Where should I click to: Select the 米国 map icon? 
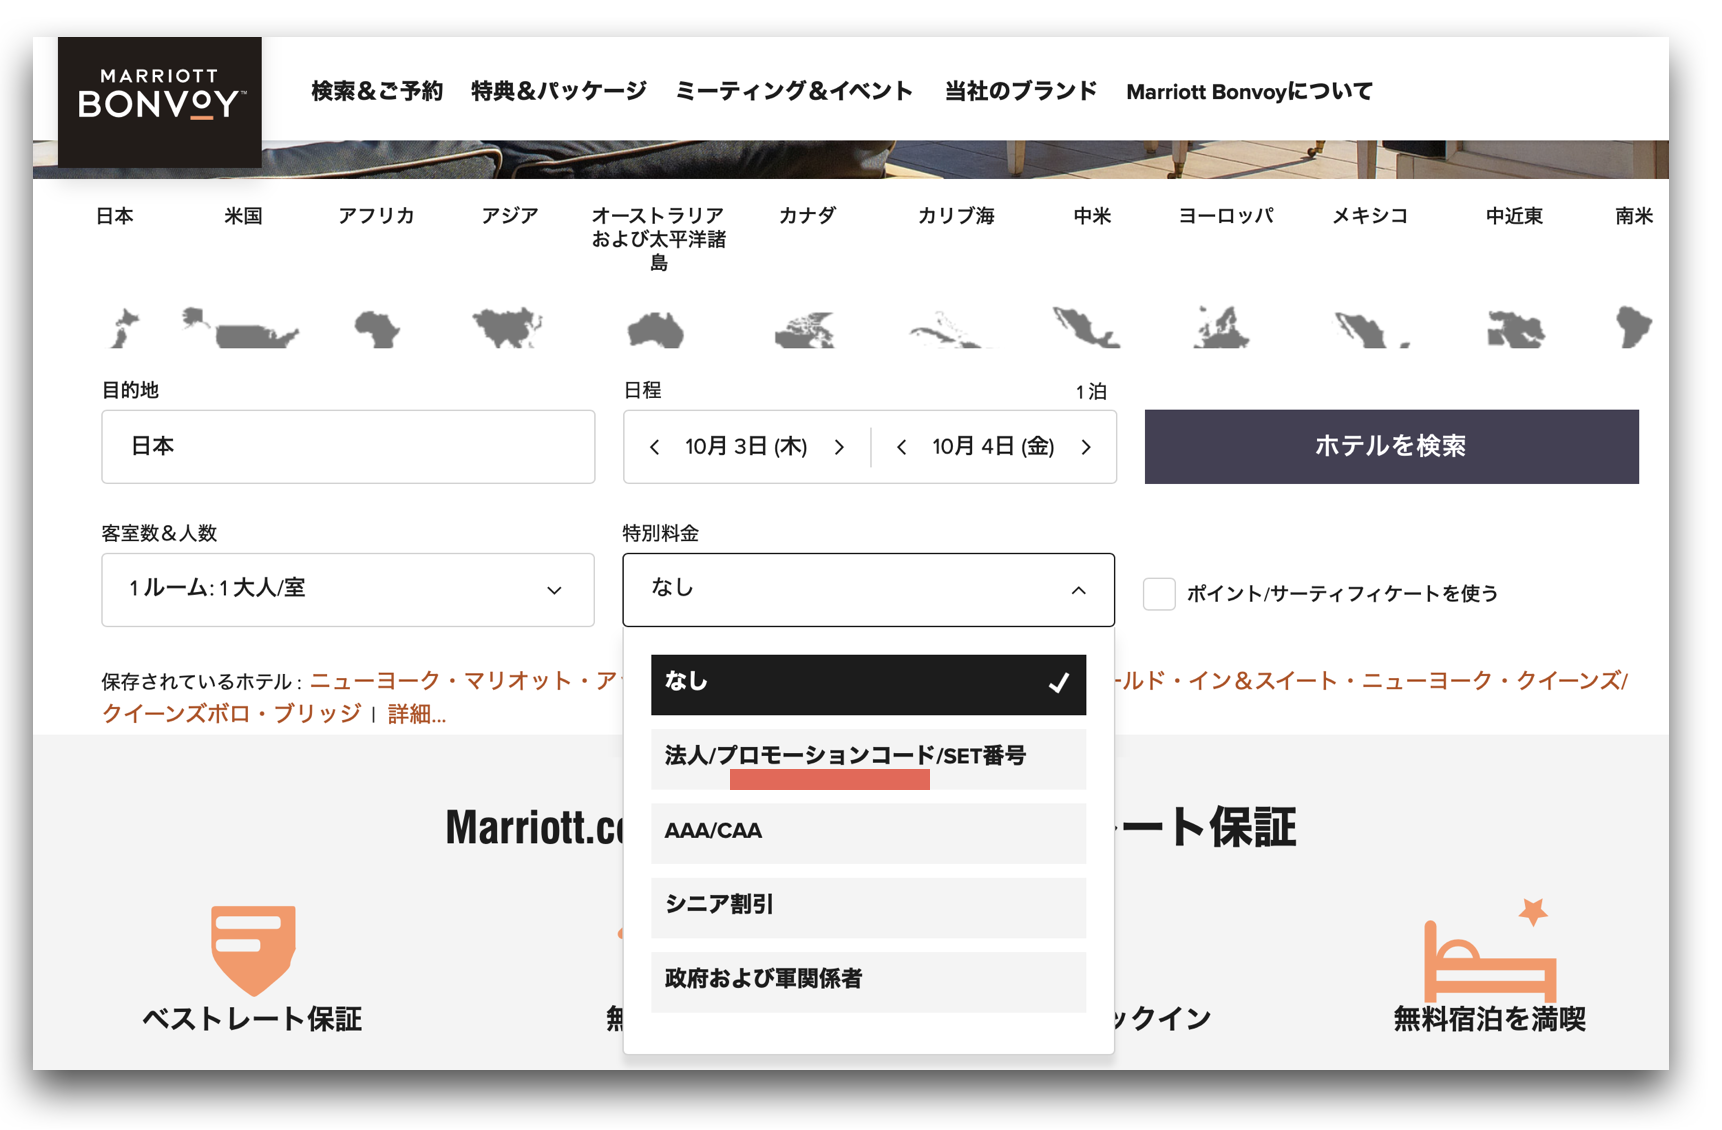240,328
